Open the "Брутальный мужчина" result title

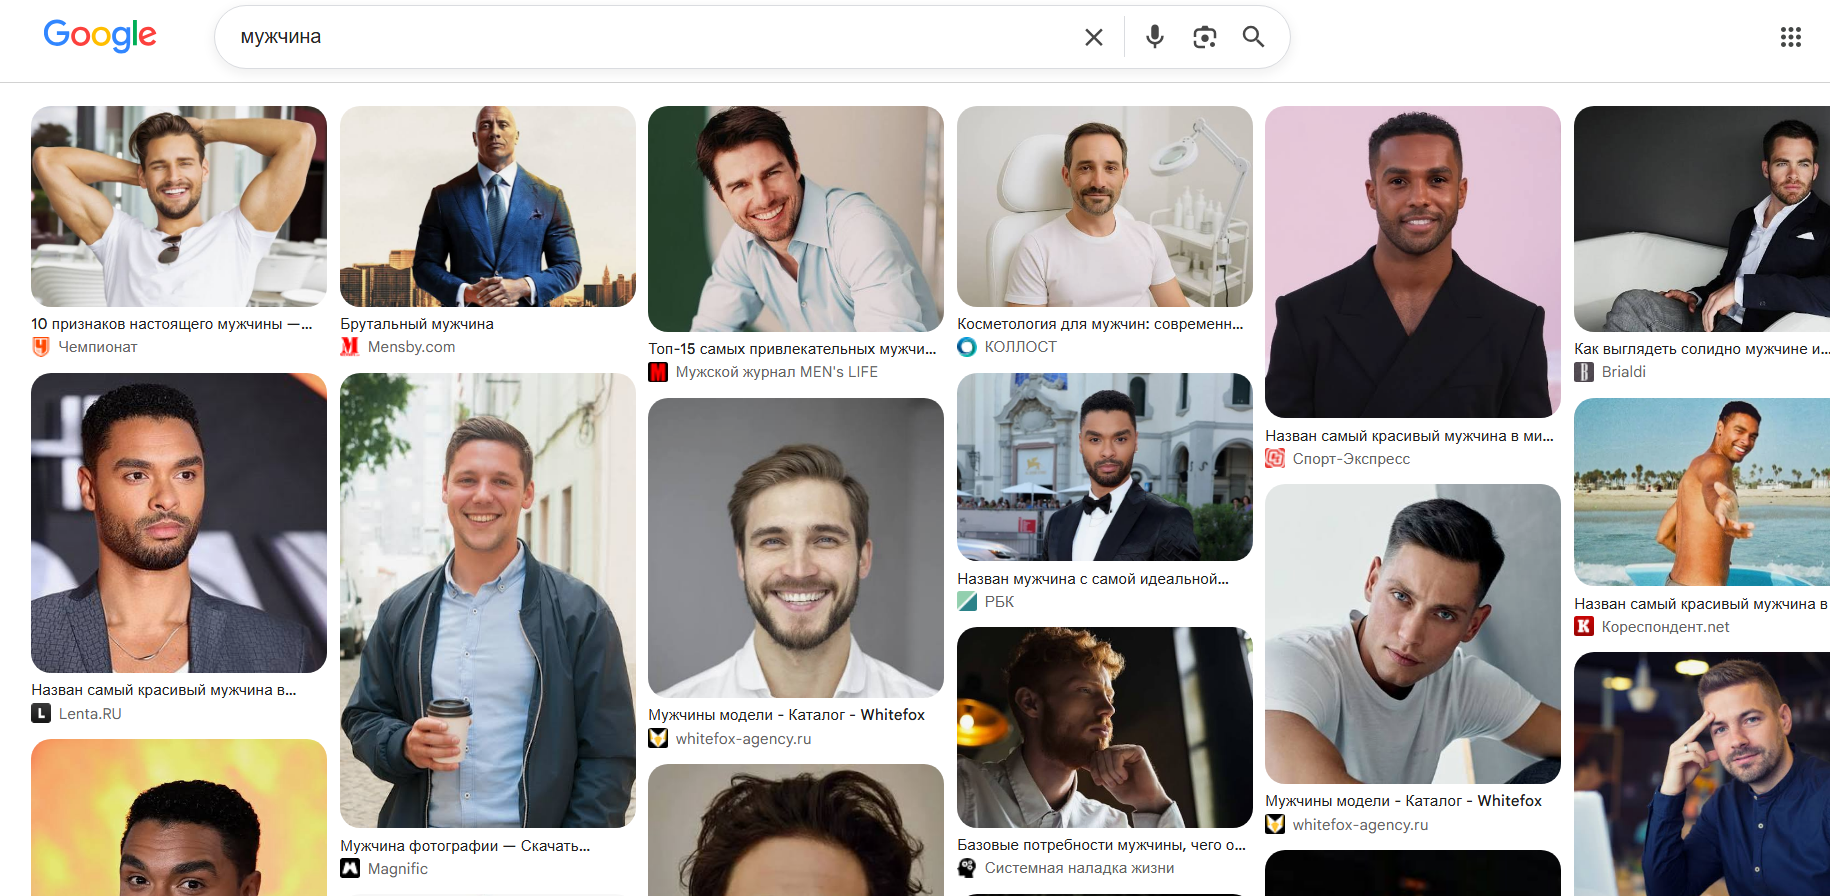coord(417,324)
